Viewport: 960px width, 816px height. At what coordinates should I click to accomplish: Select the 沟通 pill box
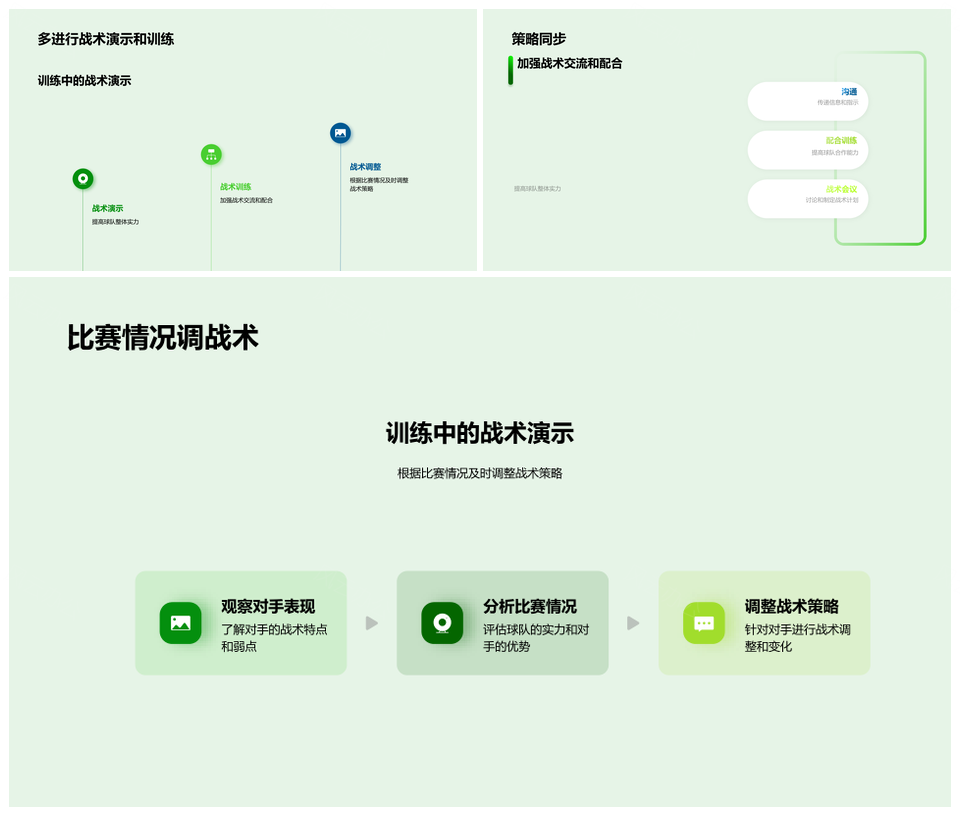[x=807, y=101]
